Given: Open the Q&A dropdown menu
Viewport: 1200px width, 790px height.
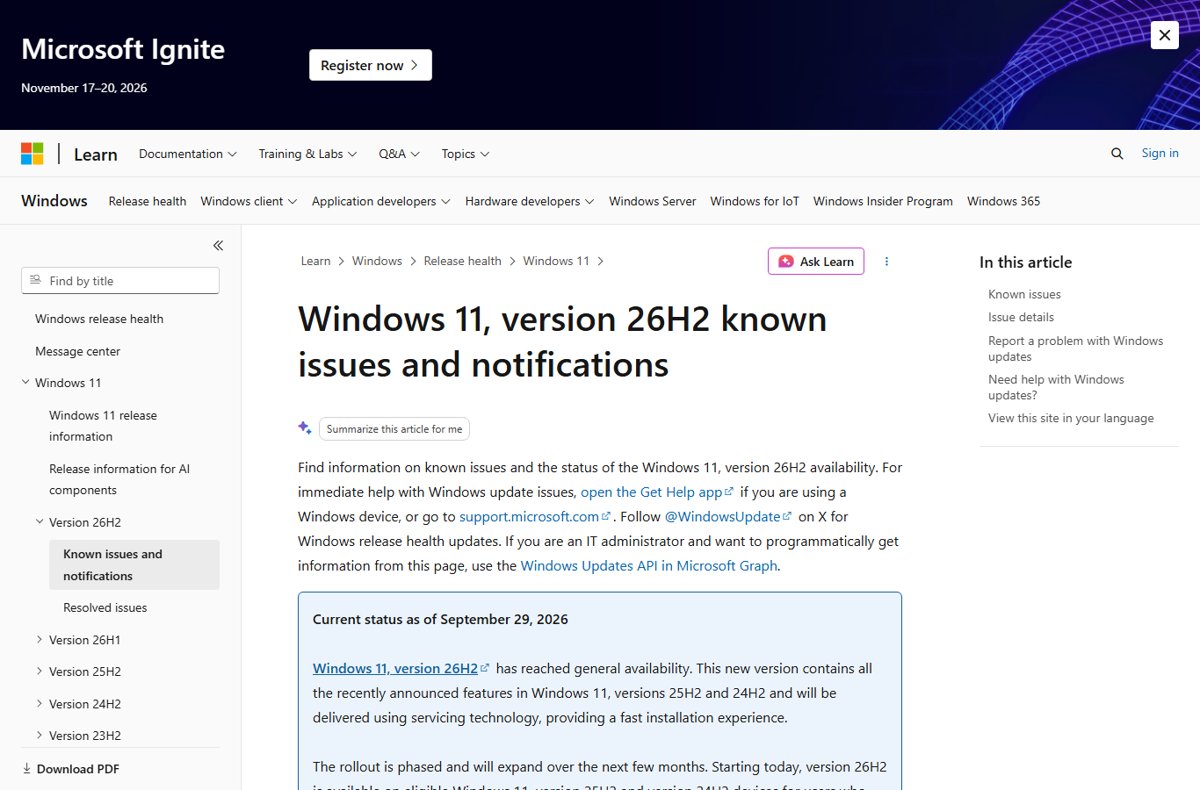Looking at the screenshot, I should pos(399,154).
